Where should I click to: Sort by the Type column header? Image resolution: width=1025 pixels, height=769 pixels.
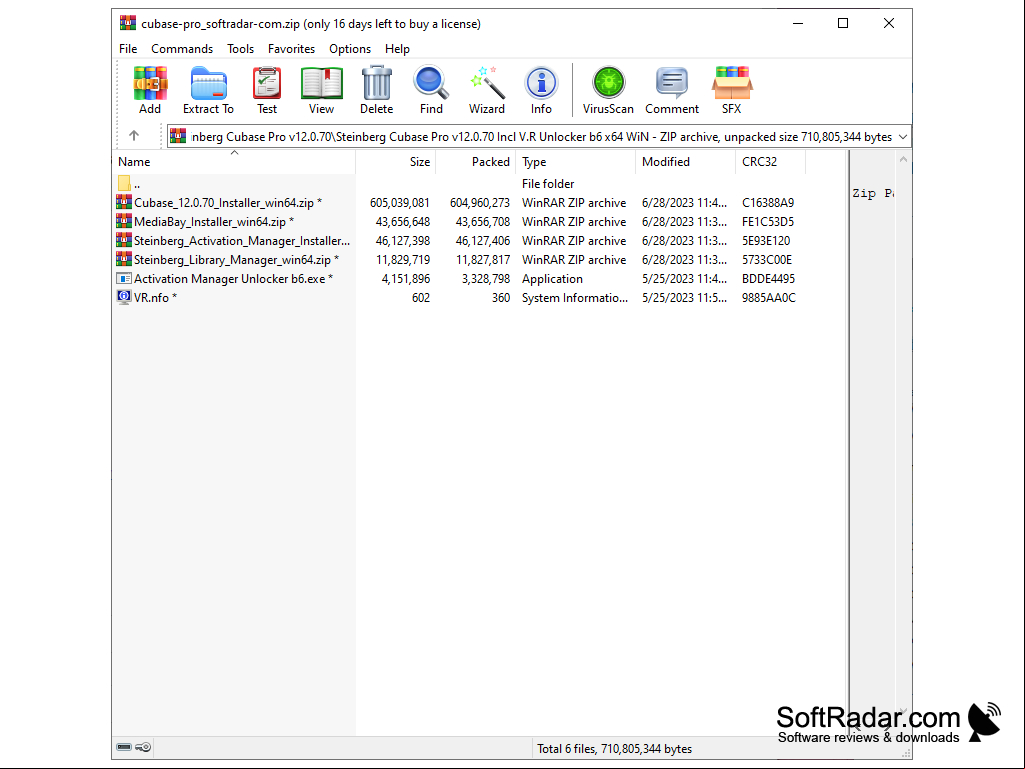coord(575,162)
